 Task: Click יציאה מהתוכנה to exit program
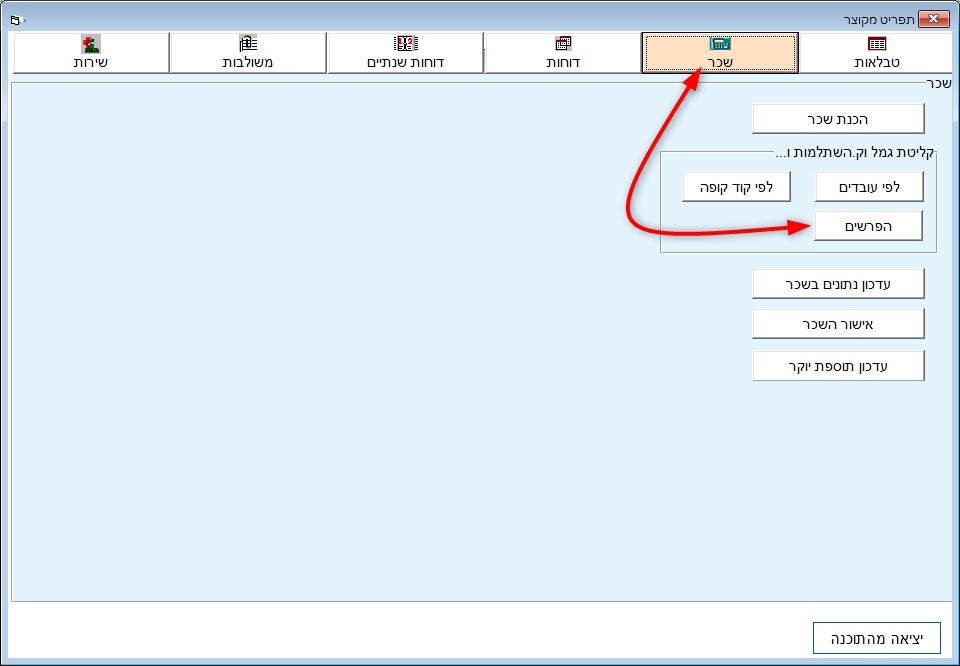click(x=877, y=638)
